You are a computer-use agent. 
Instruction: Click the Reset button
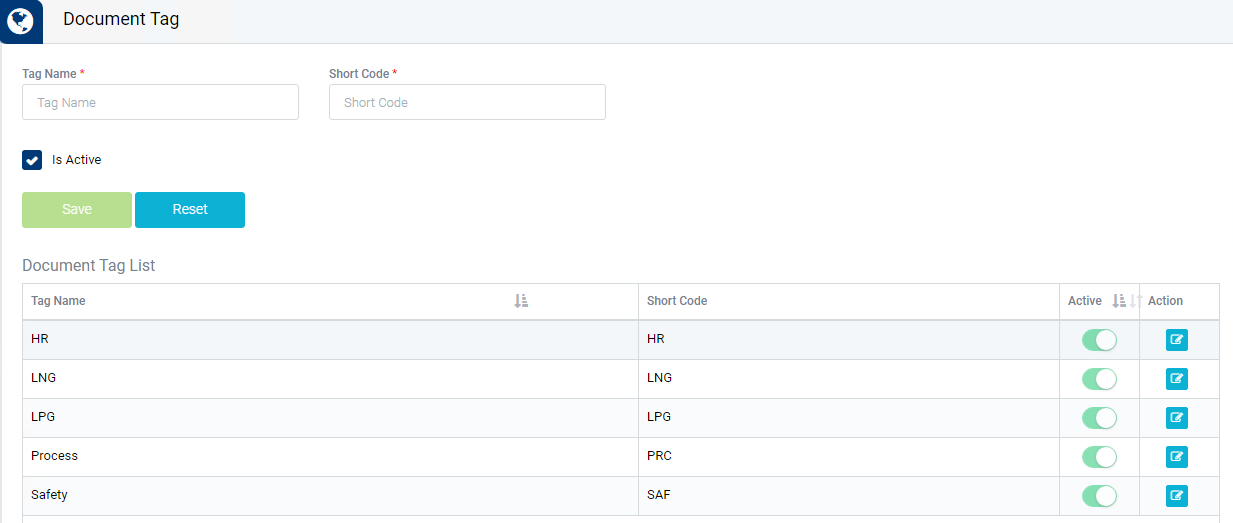click(190, 210)
